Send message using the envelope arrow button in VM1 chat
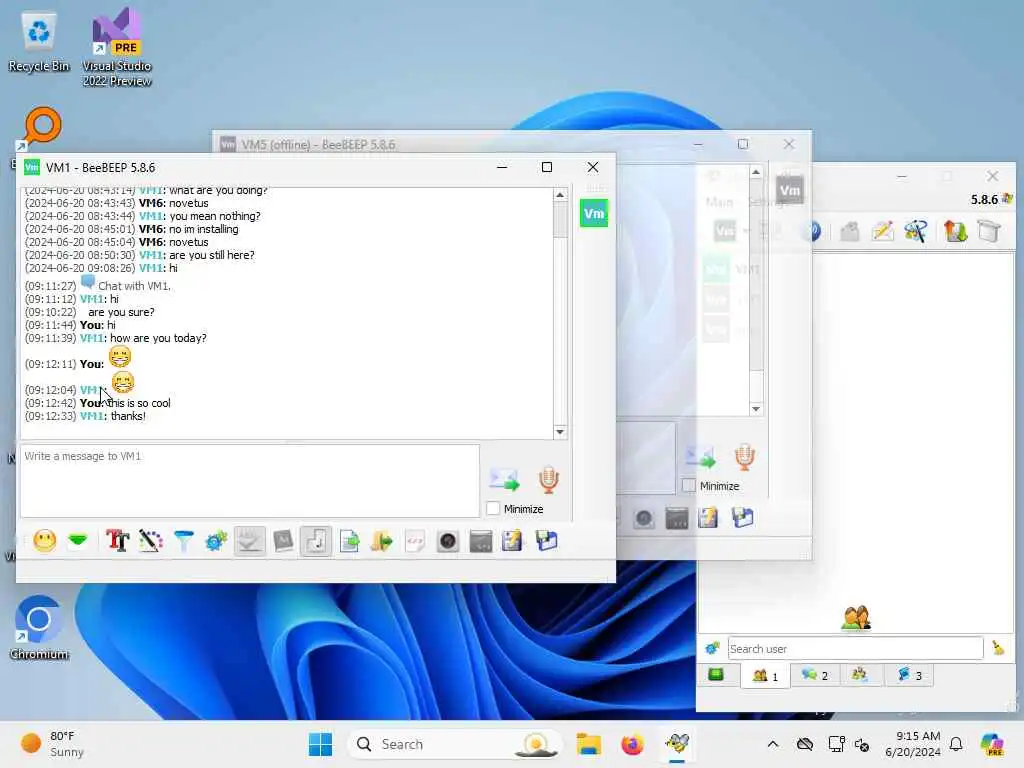The image size is (1024, 768). pyautogui.click(x=504, y=479)
